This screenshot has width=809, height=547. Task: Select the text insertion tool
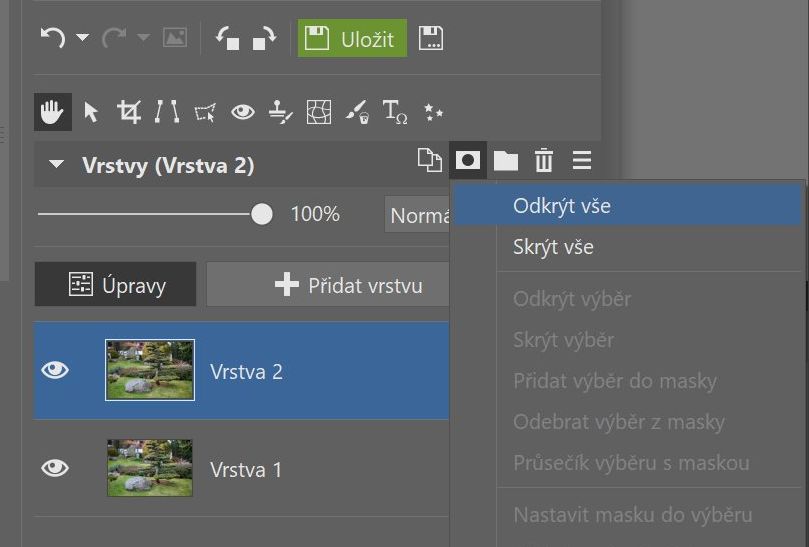(x=395, y=112)
